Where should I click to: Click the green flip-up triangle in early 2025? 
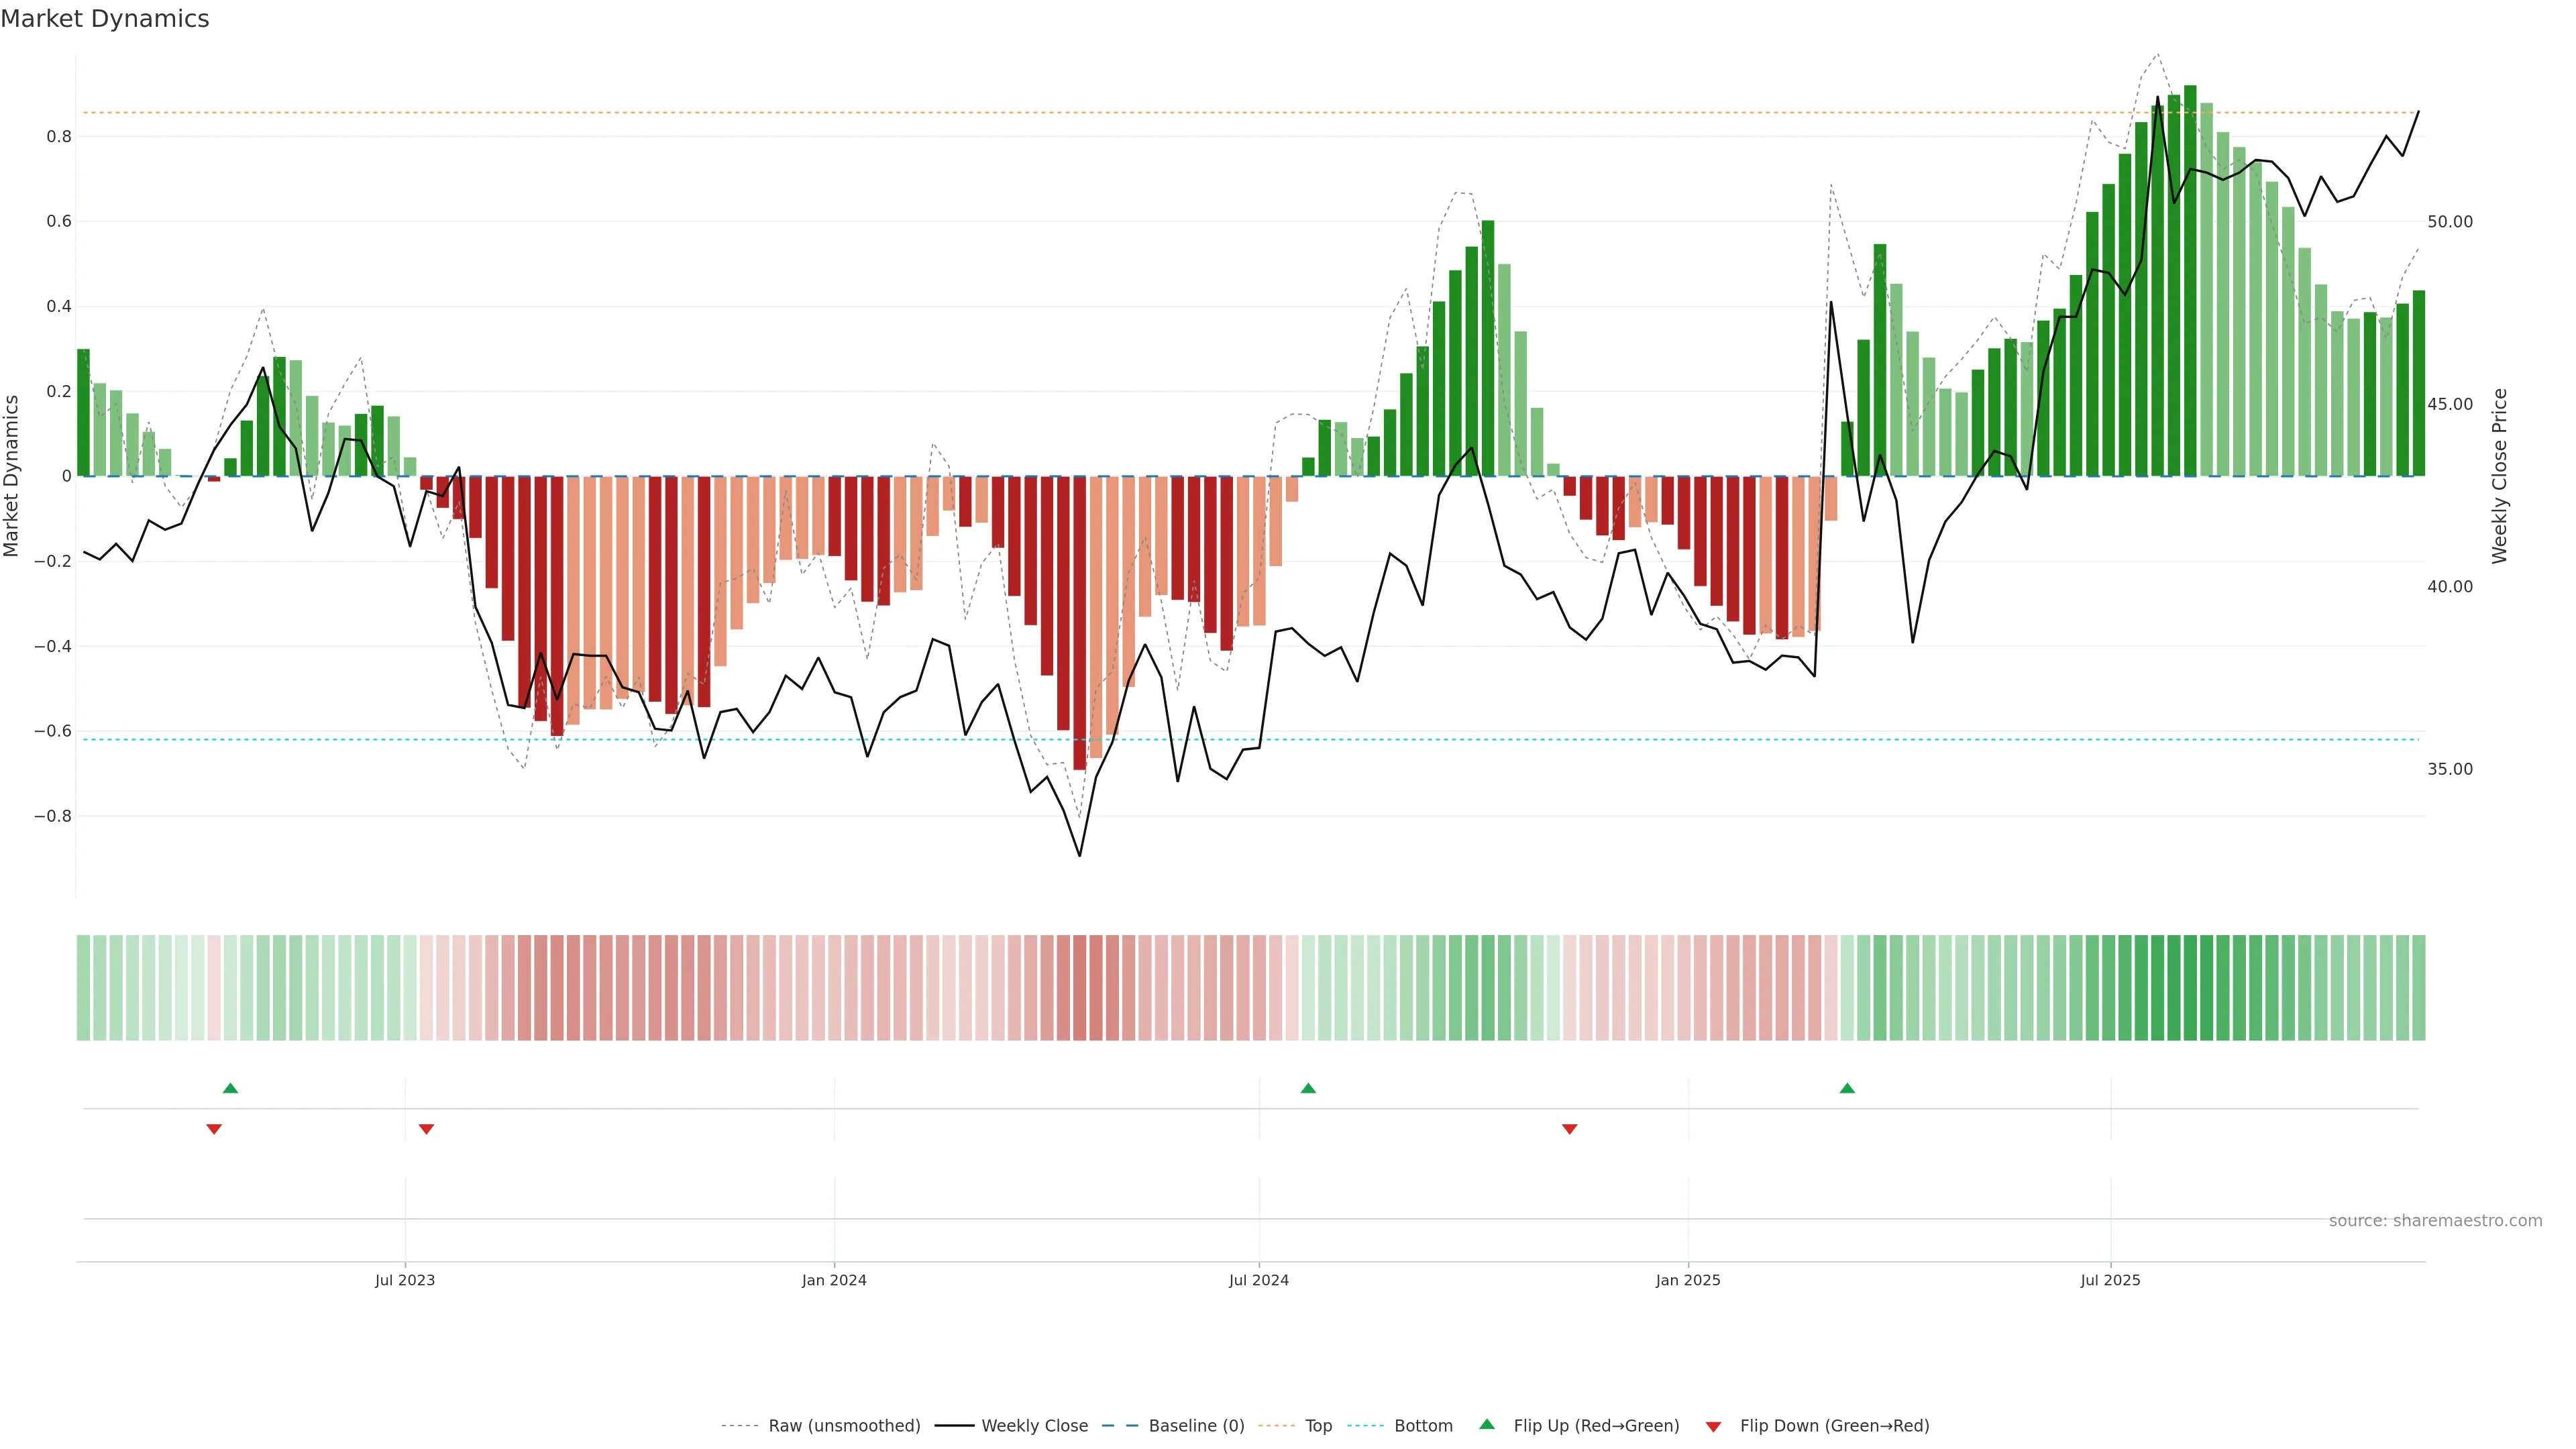coord(1847,1088)
